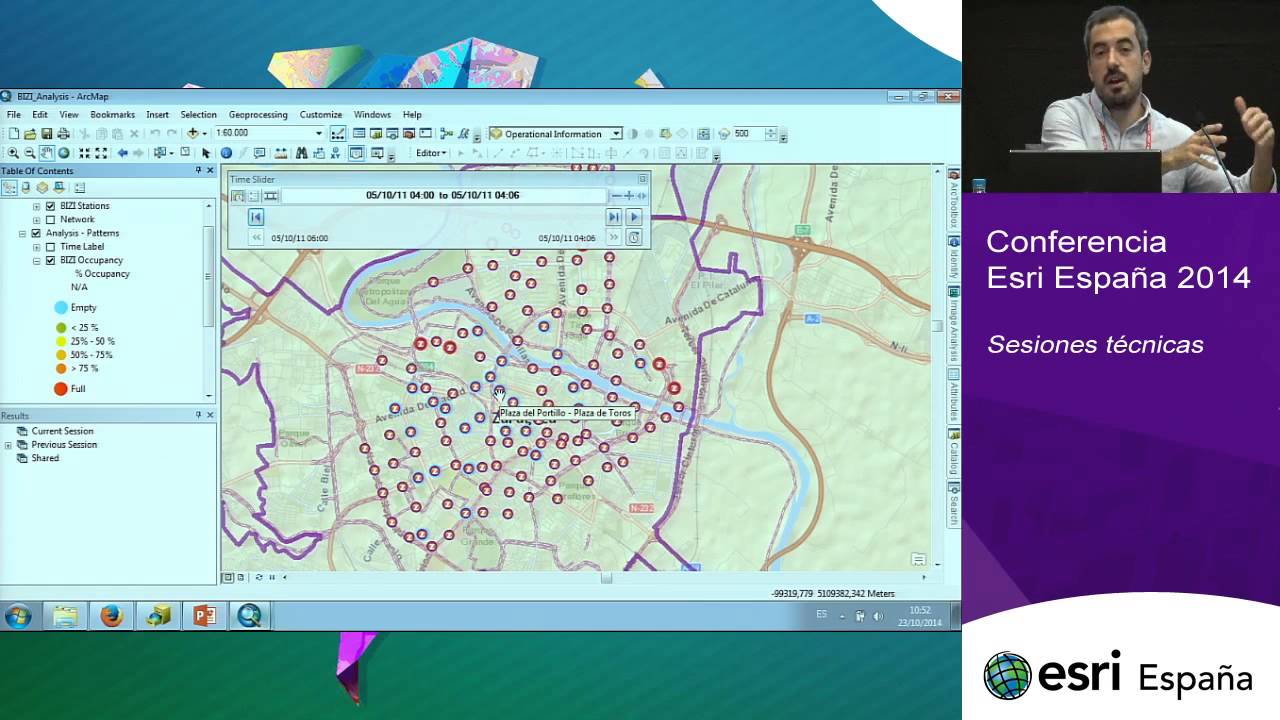Switch to List By Selection view
The width and height of the screenshot is (1280, 720).
(x=59, y=187)
